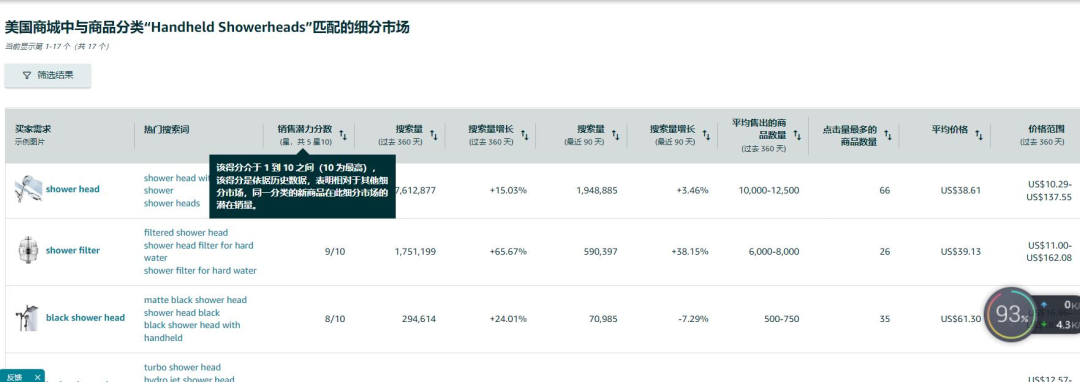Sort by 平均售出的商品数量 column arrows
The image size is (1080, 382).
coord(797,136)
